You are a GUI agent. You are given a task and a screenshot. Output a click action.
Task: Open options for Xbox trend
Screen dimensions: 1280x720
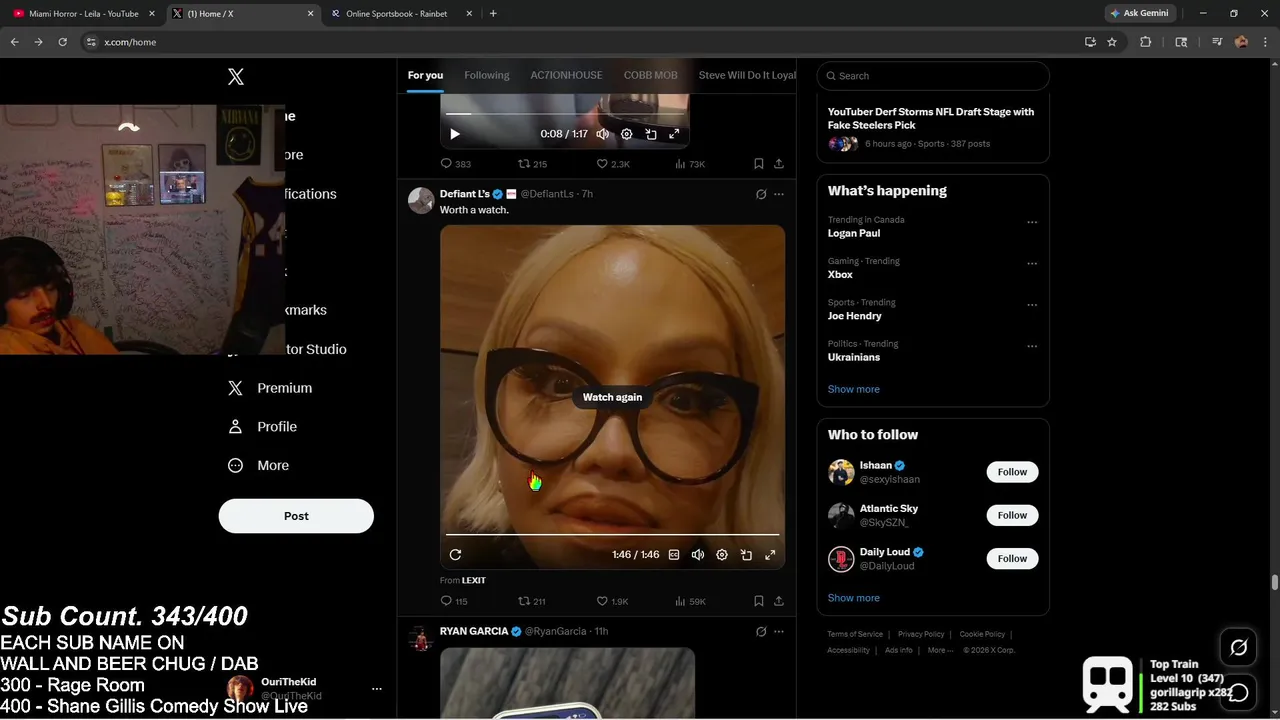(x=1032, y=264)
